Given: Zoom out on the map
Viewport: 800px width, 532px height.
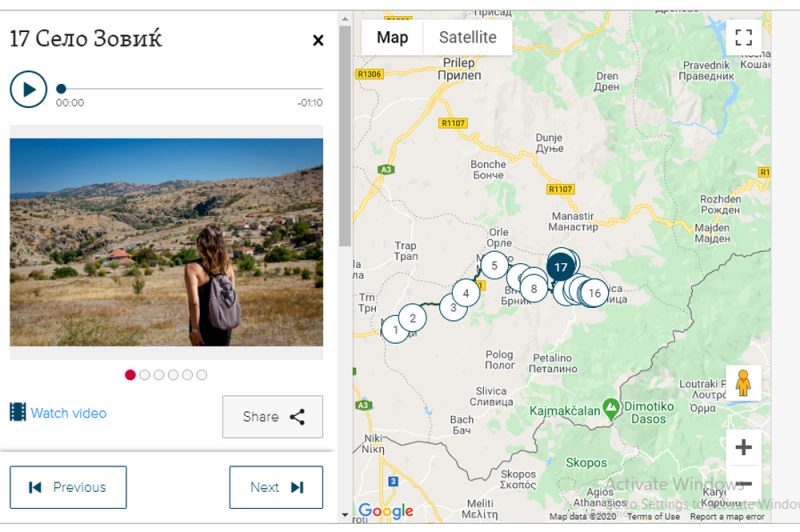Looking at the screenshot, I should [x=743, y=485].
